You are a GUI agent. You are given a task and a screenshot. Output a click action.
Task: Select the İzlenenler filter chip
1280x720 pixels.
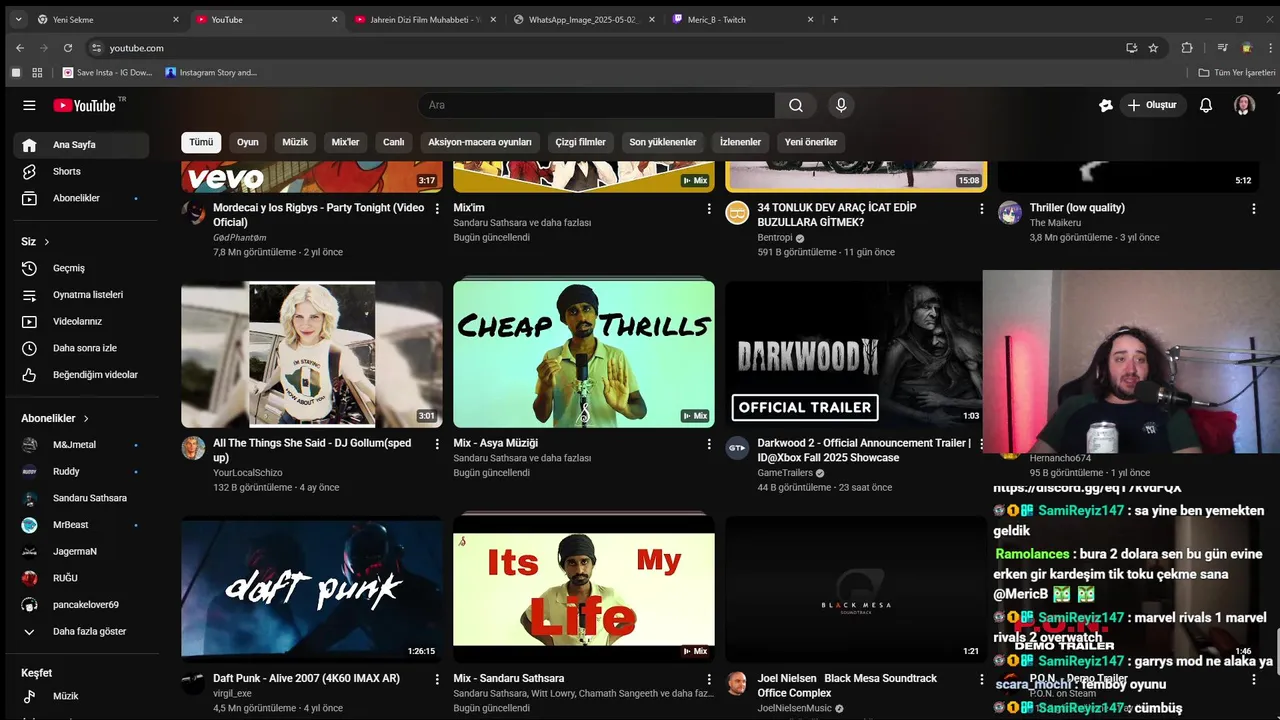click(x=741, y=142)
